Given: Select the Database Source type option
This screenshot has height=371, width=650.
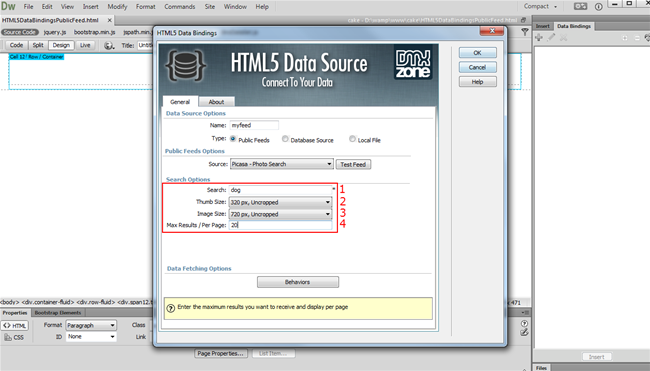Looking at the screenshot, I should [x=285, y=139].
